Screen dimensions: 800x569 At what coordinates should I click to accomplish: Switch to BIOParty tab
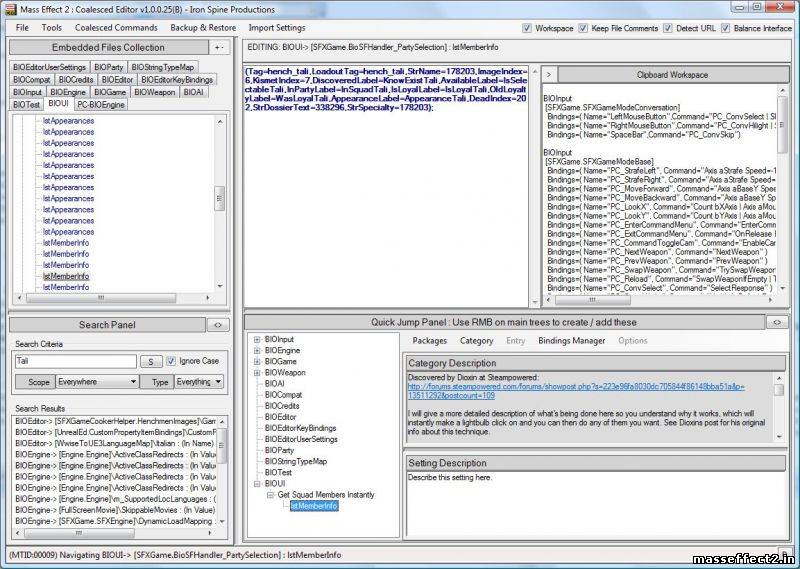(x=109, y=67)
